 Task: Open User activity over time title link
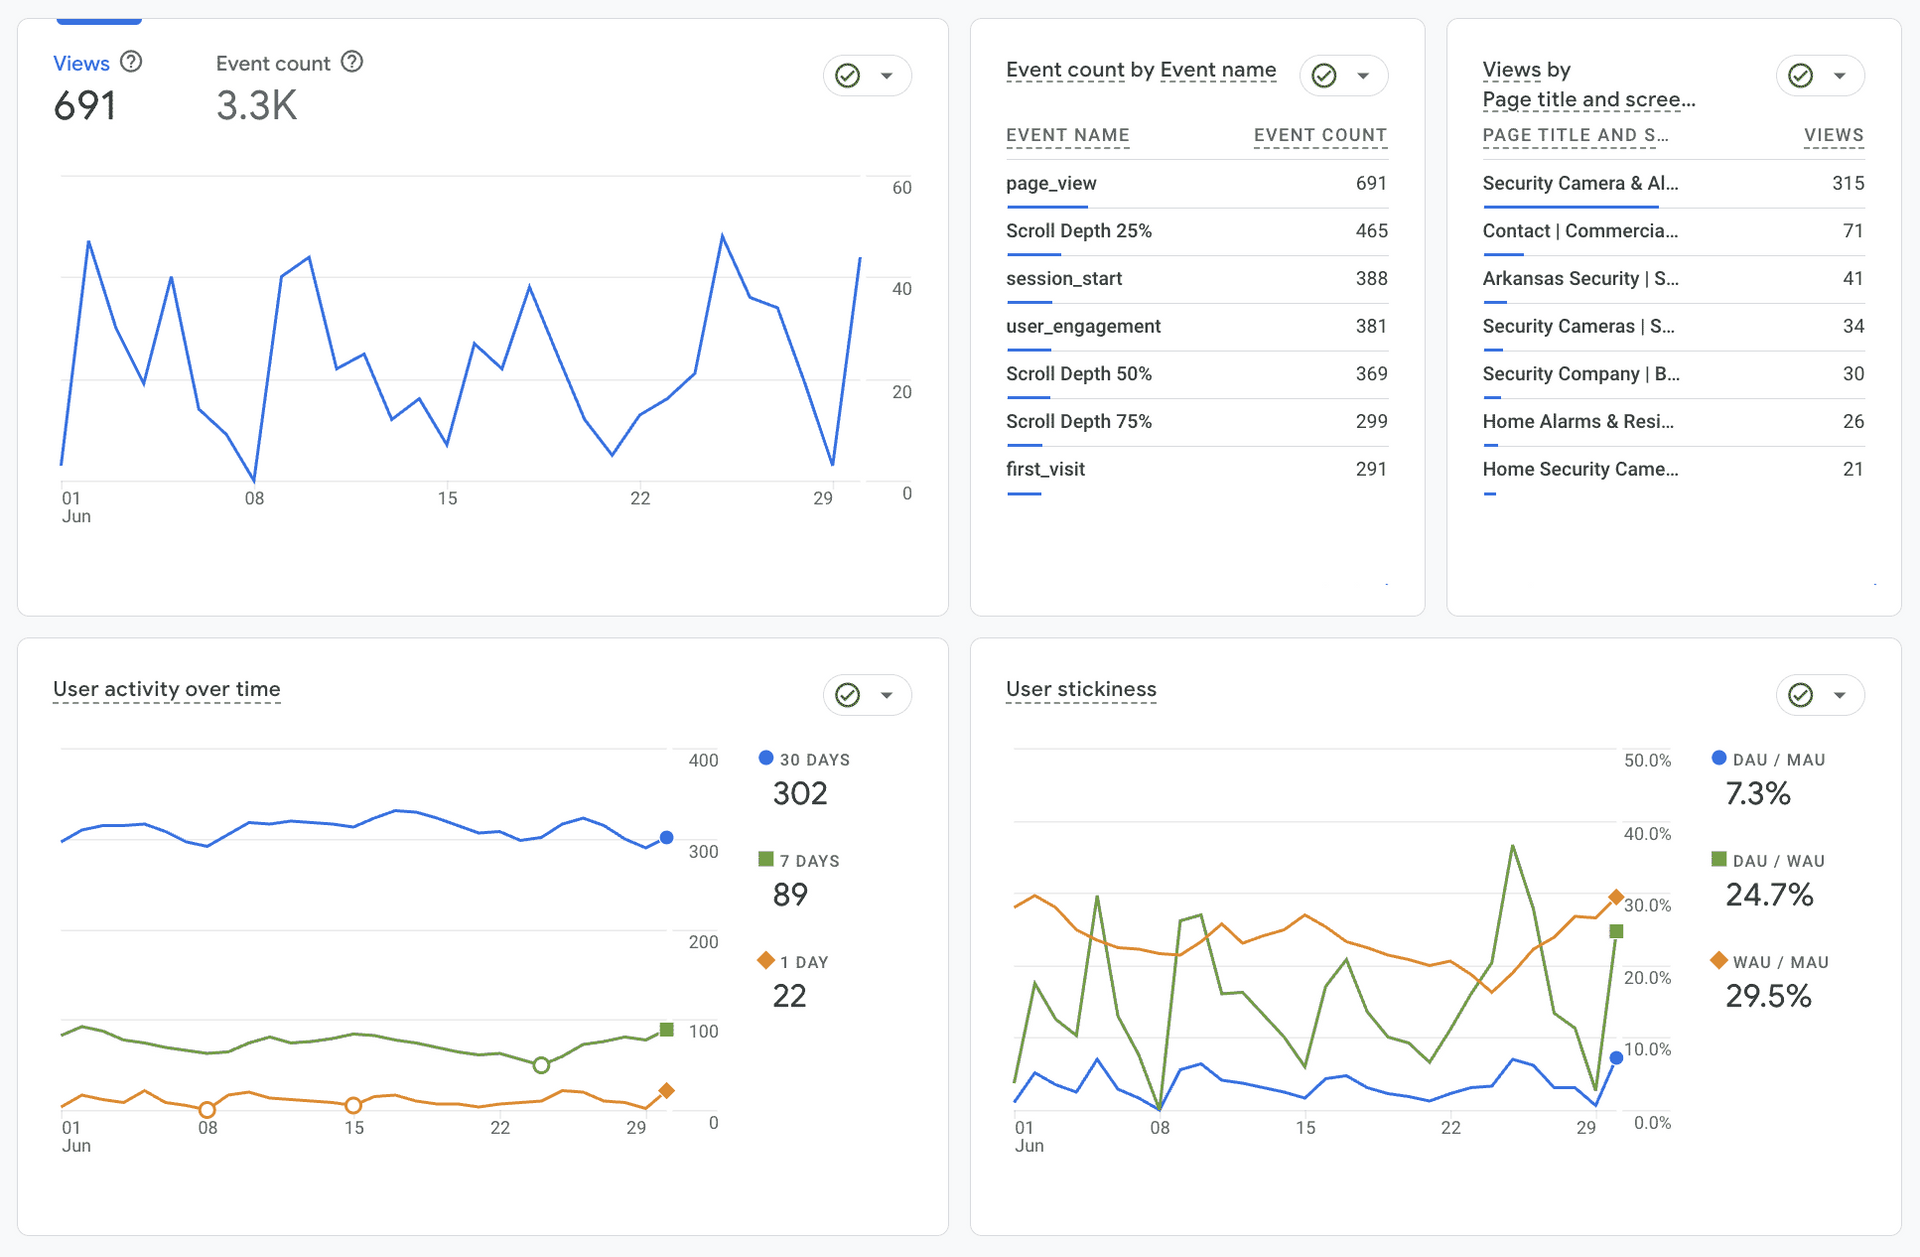click(x=166, y=689)
